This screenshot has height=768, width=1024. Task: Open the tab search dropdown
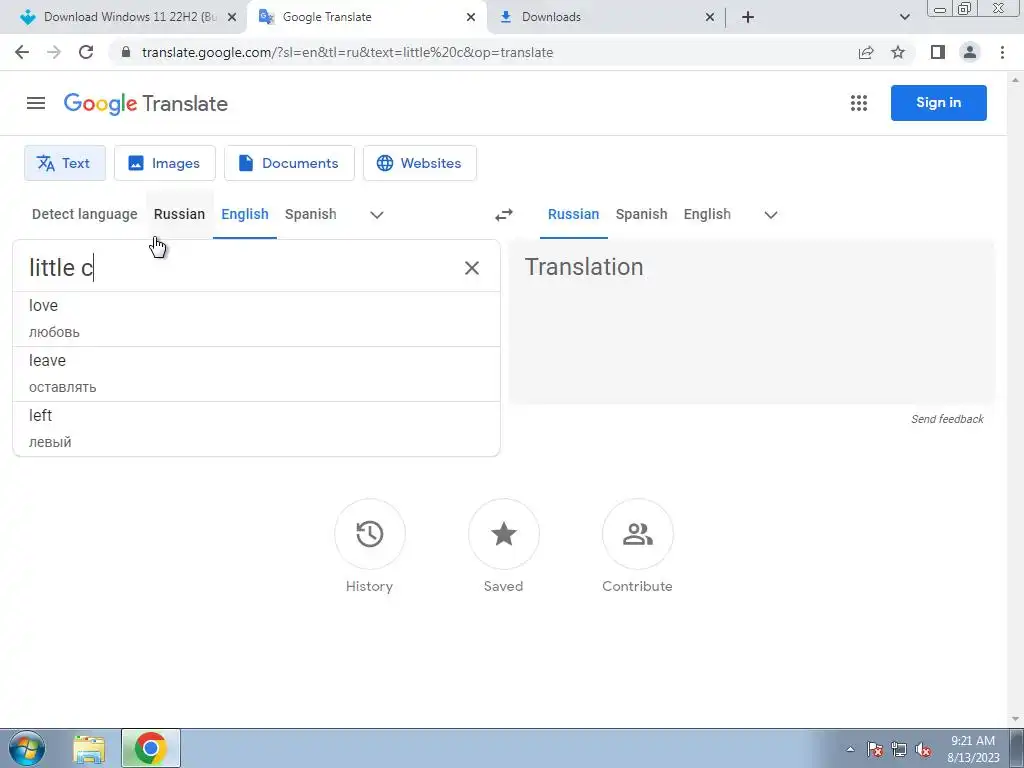904,17
